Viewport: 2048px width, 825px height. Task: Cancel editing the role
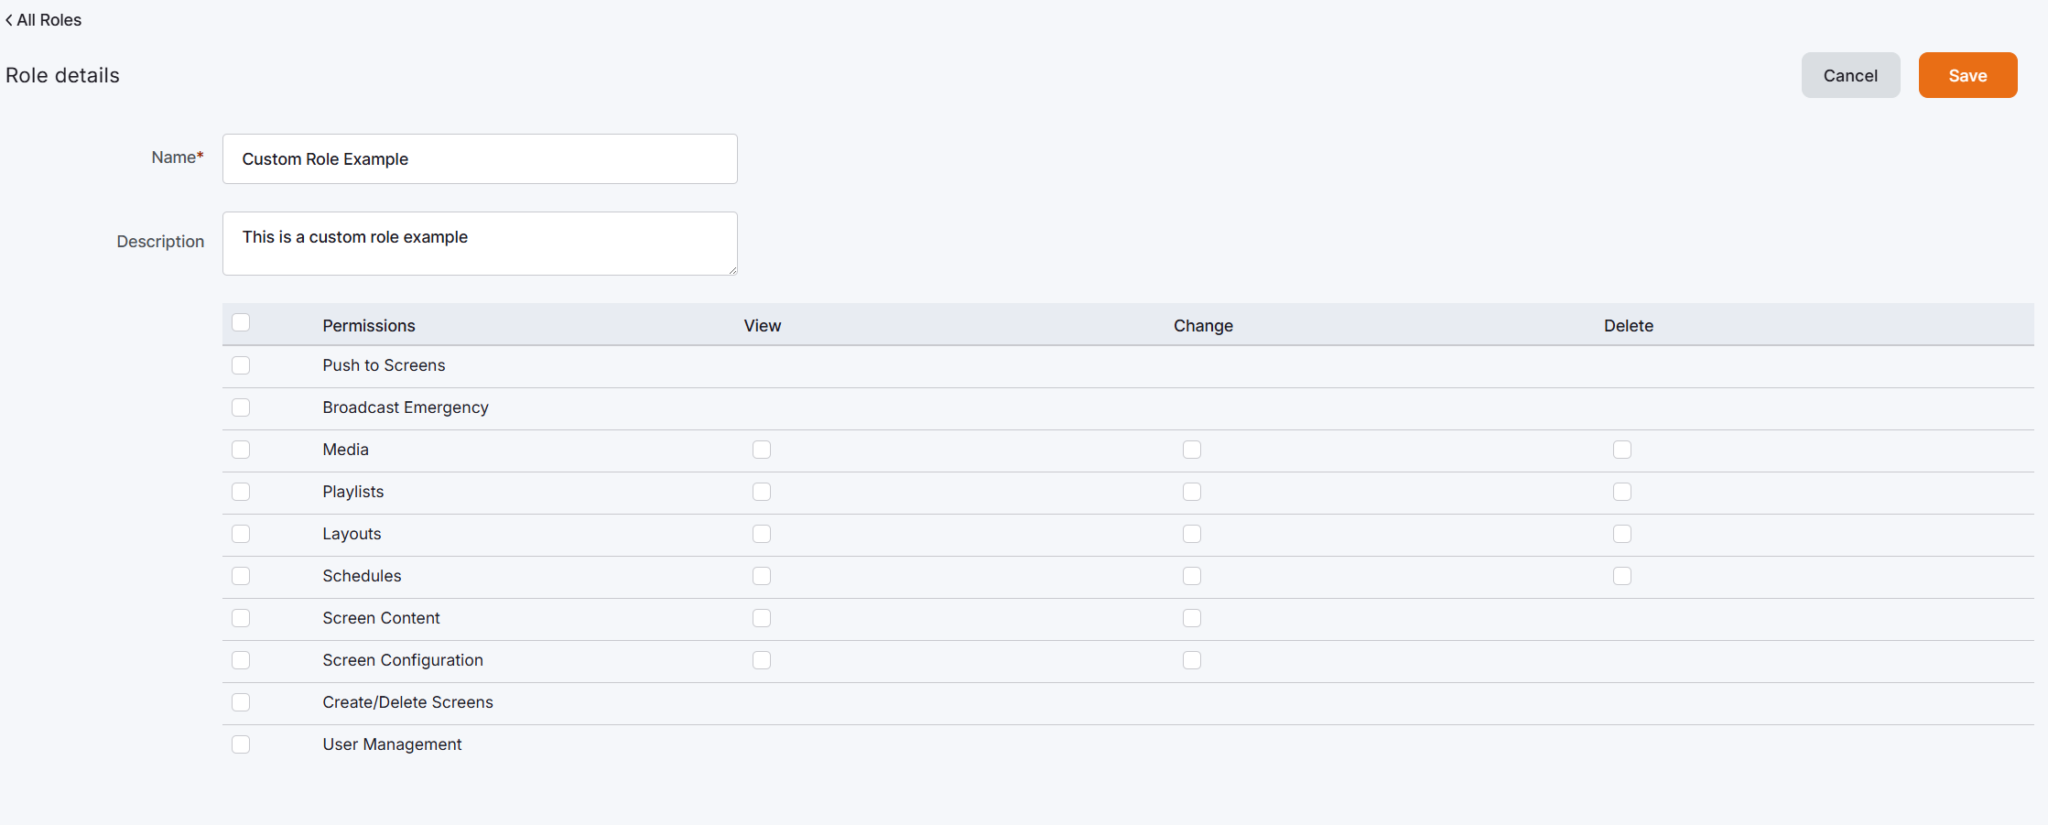tap(1850, 75)
